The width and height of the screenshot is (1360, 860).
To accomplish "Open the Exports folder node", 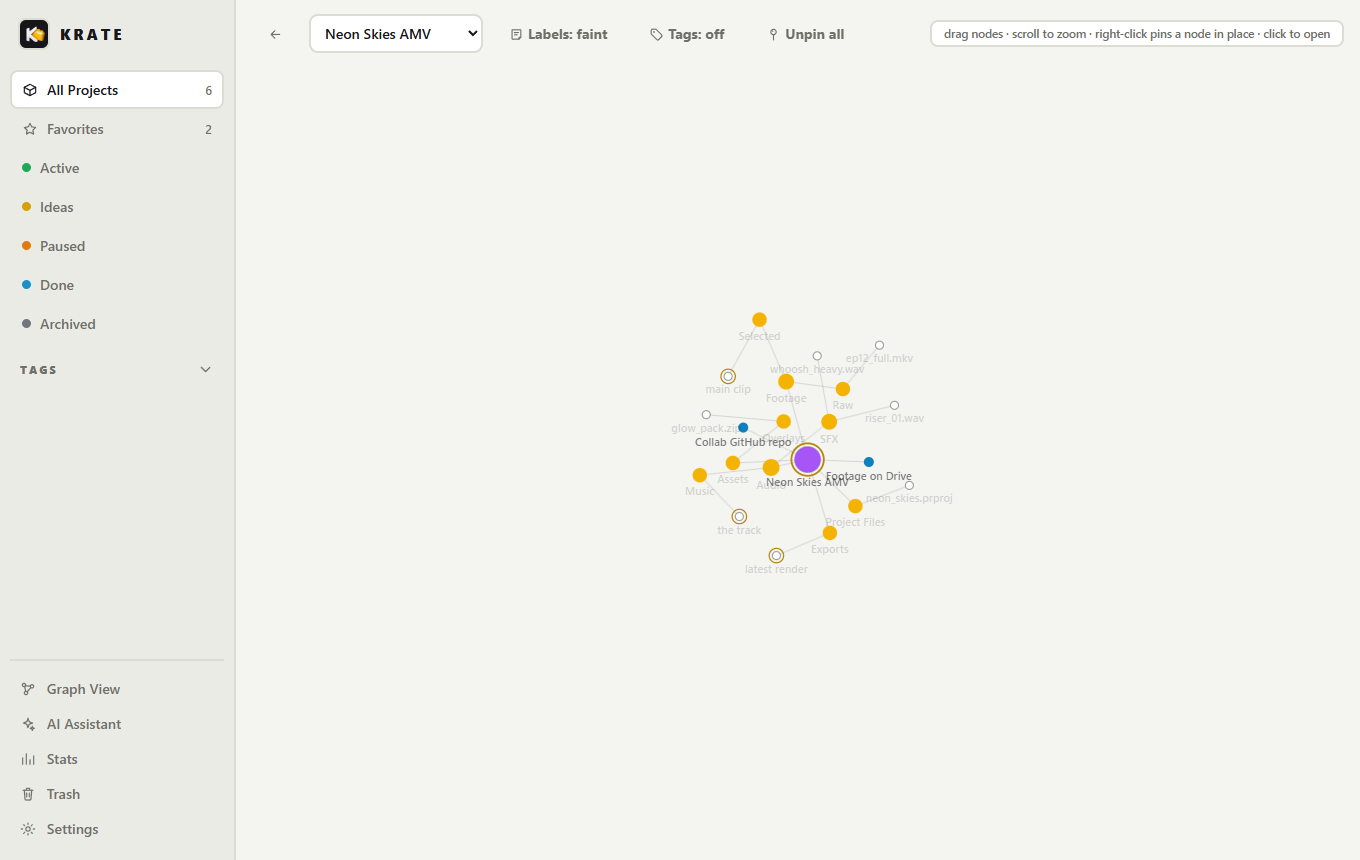I will [830, 533].
